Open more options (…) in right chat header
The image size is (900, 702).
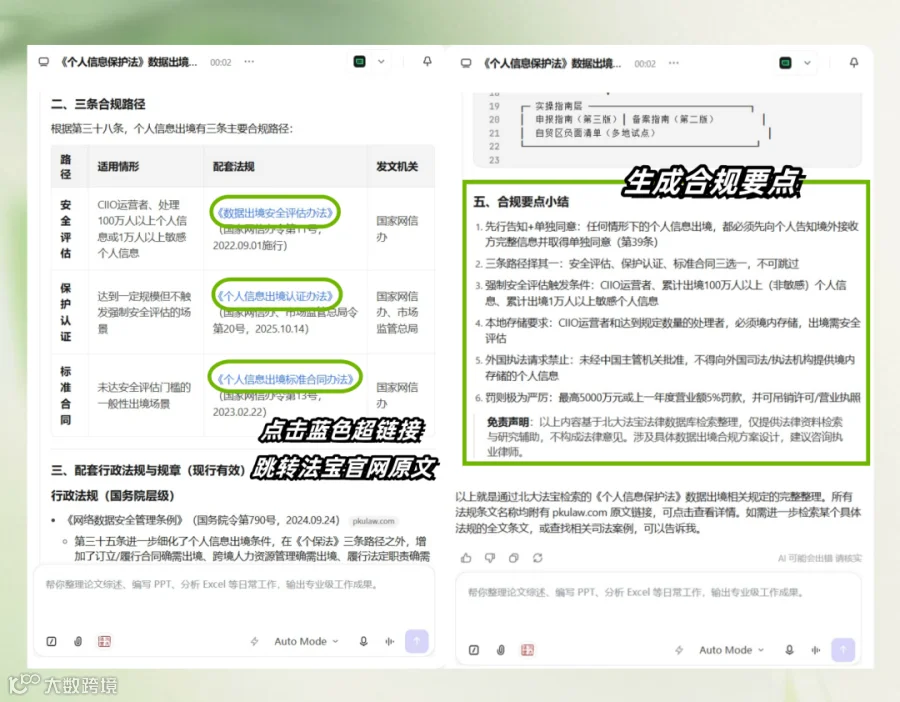[x=674, y=63]
